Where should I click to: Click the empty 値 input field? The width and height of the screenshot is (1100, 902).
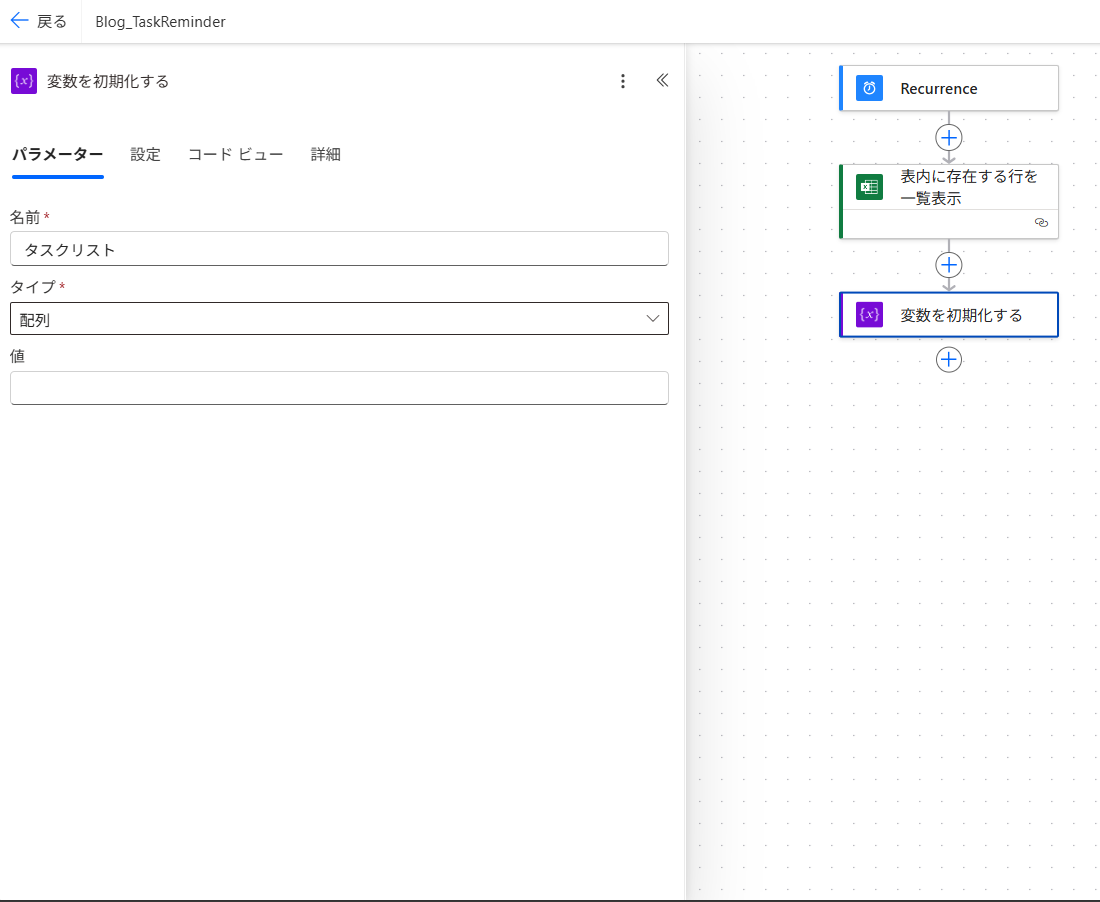point(339,388)
